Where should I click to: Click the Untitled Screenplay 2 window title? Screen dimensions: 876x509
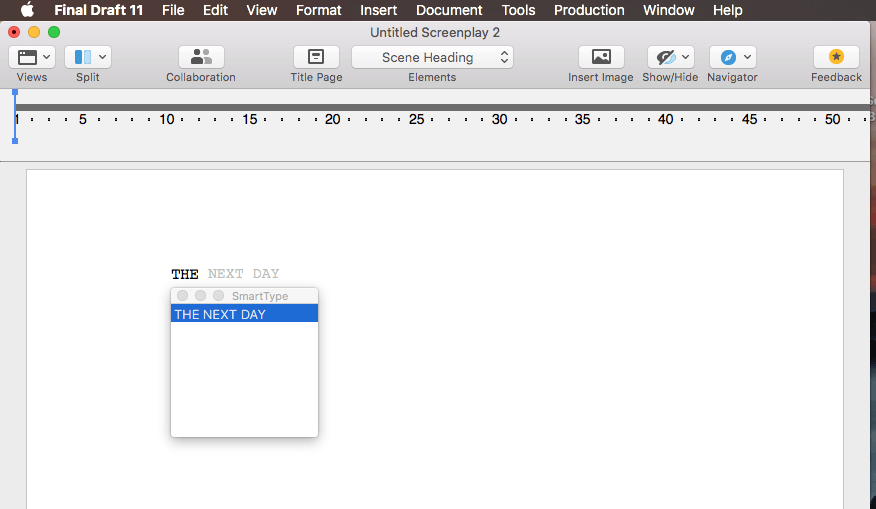point(435,32)
